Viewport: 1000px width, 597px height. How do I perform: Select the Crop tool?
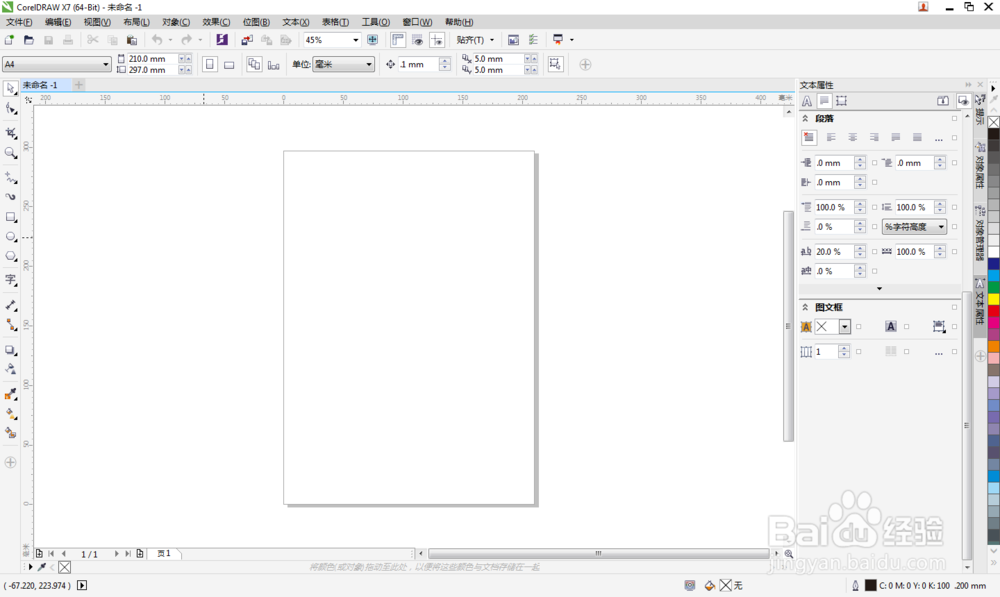[11, 133]
